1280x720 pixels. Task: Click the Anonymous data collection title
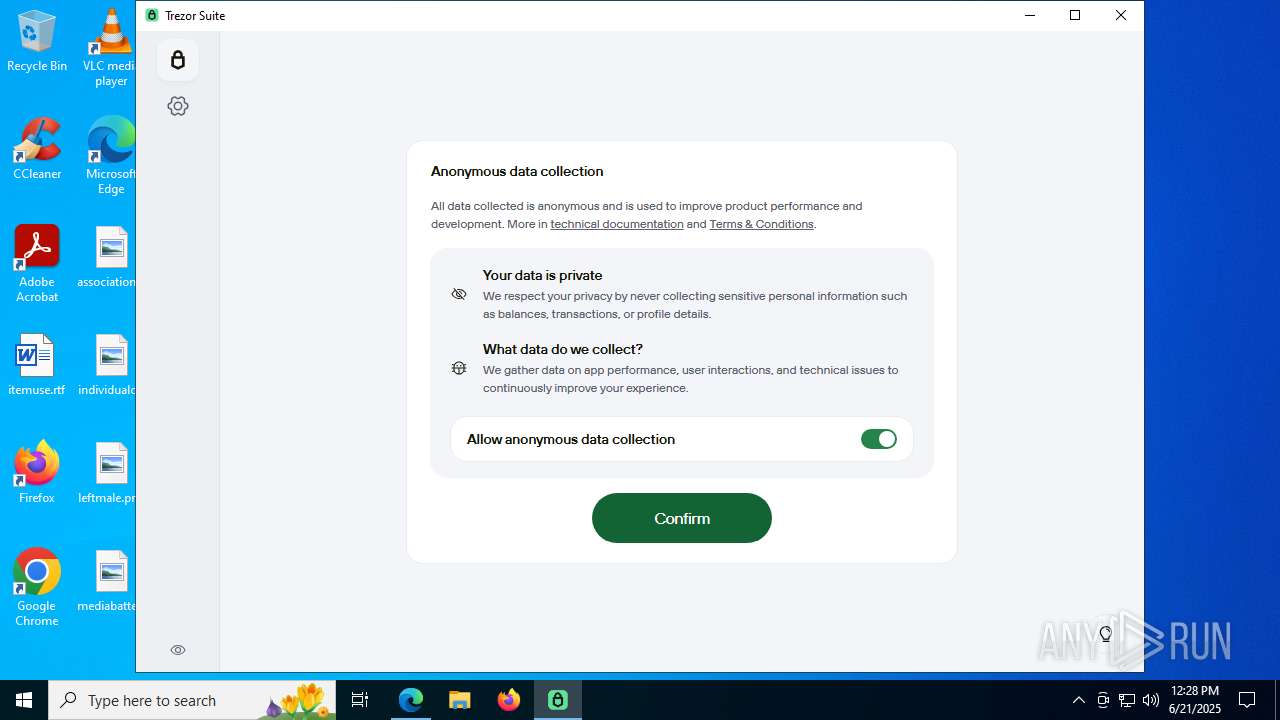click(517, 171)
